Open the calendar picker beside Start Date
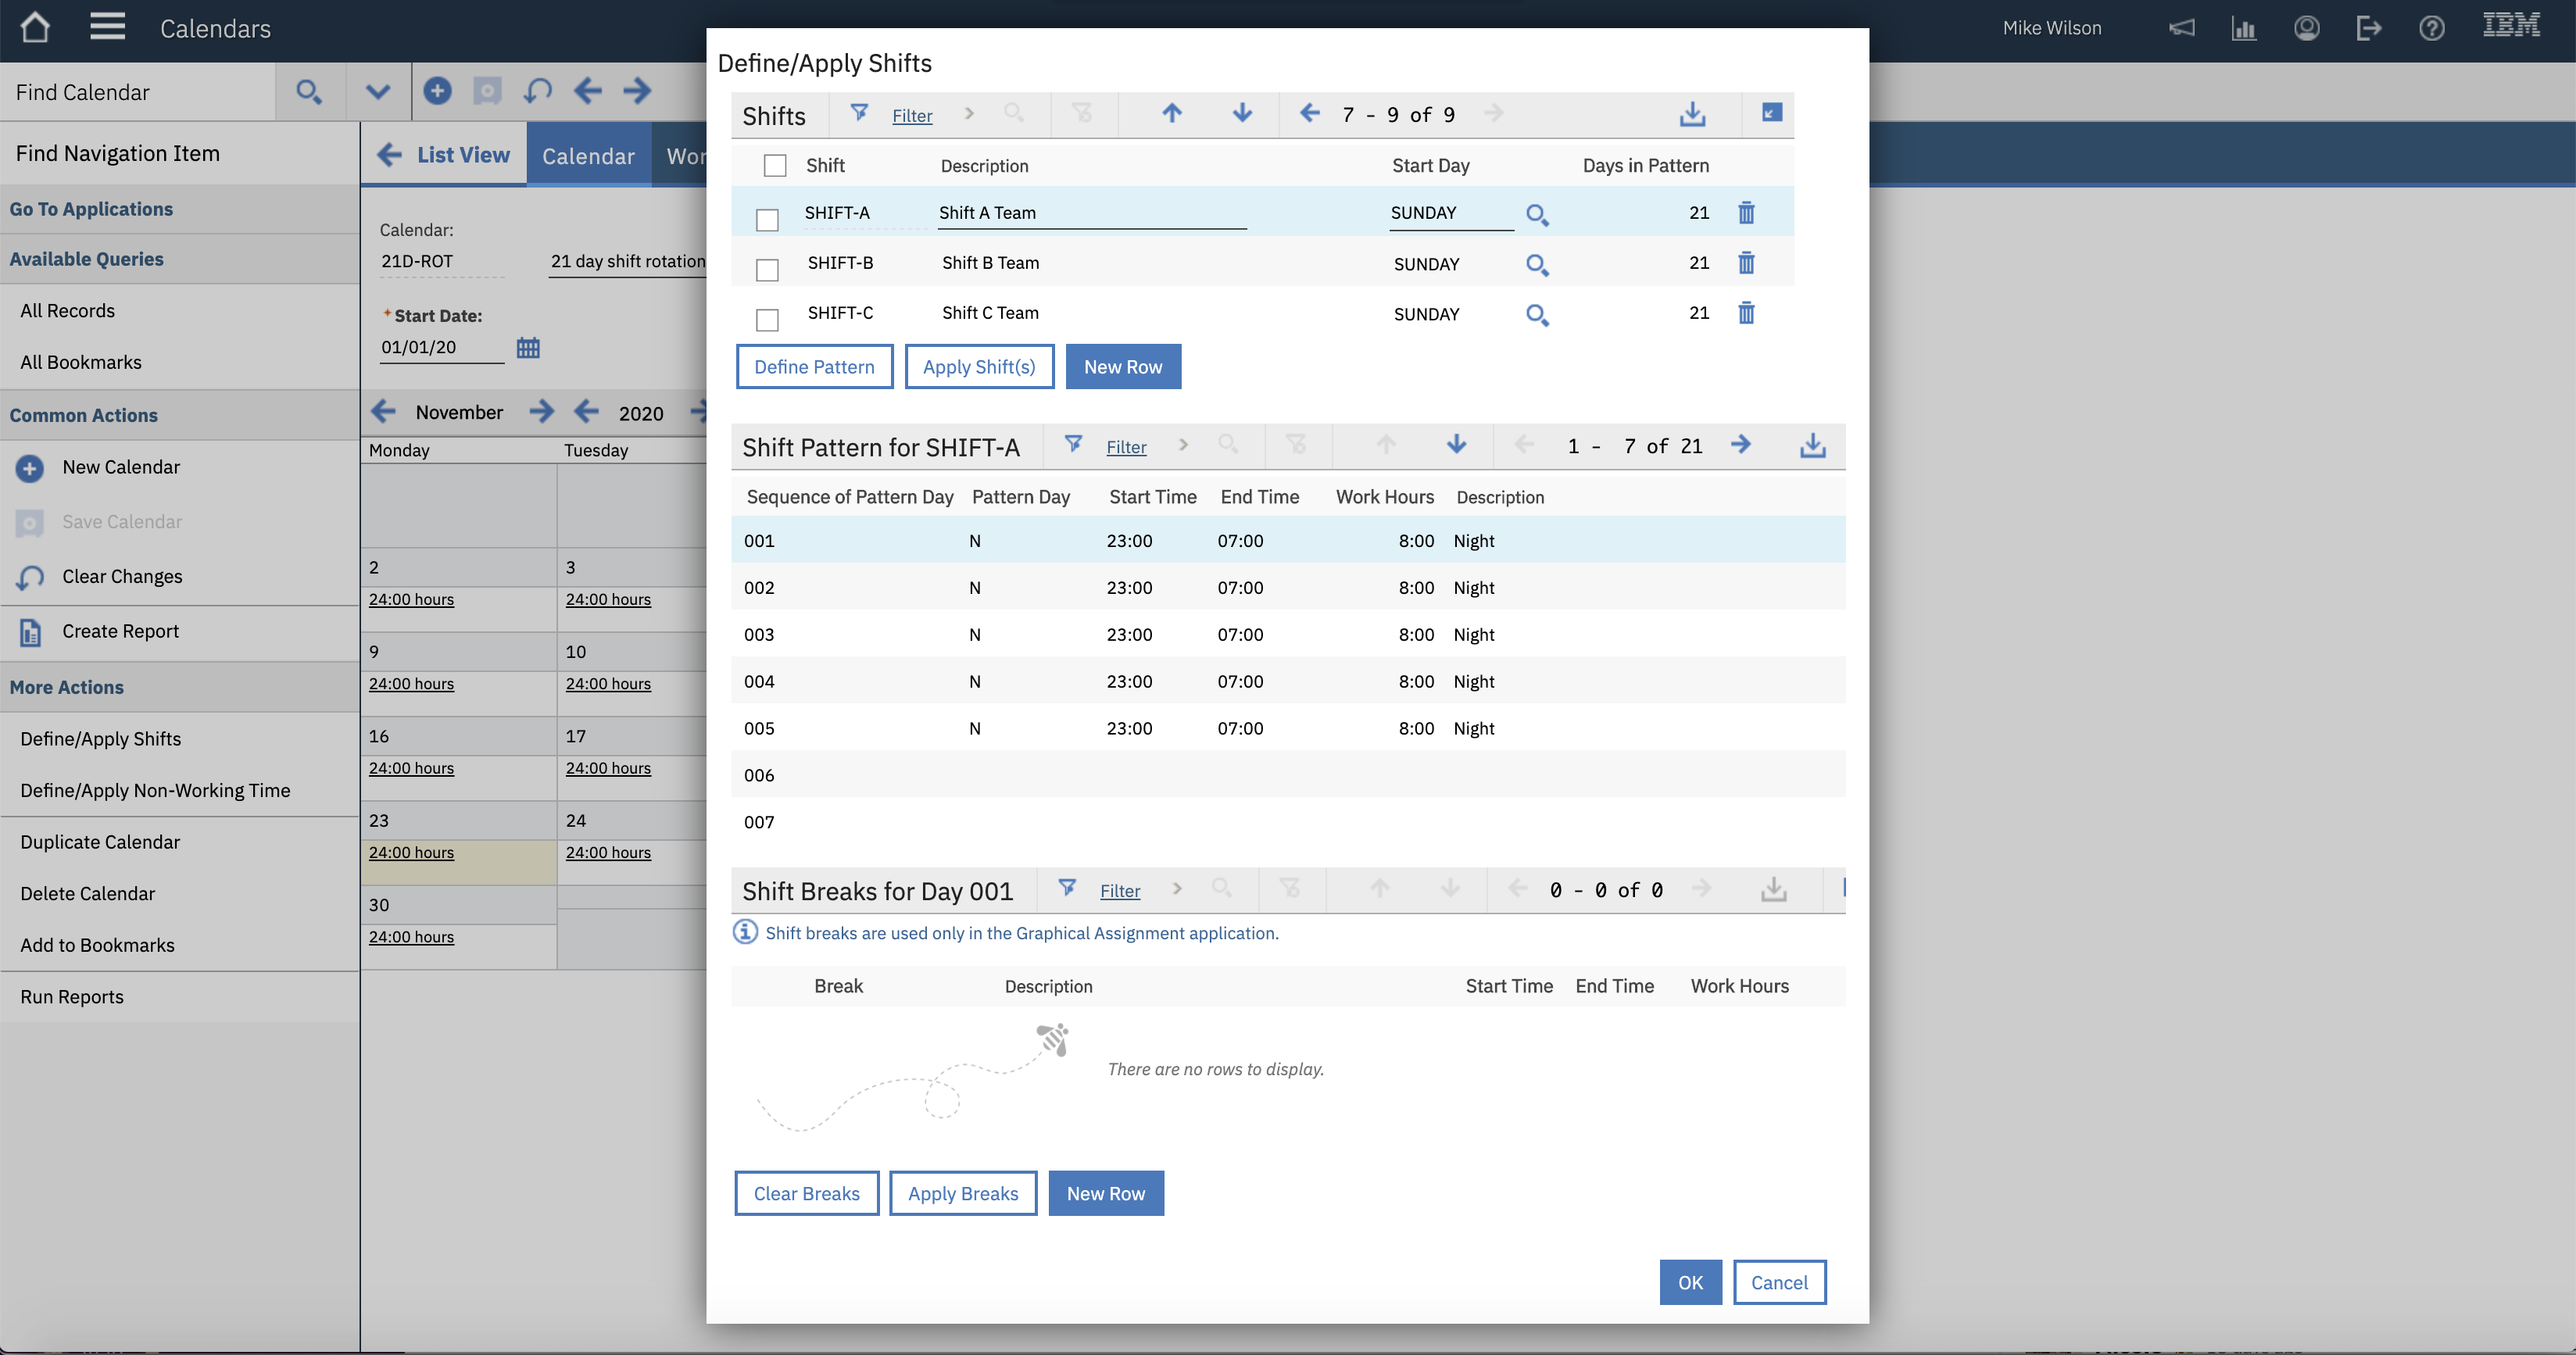 (528, 348)
